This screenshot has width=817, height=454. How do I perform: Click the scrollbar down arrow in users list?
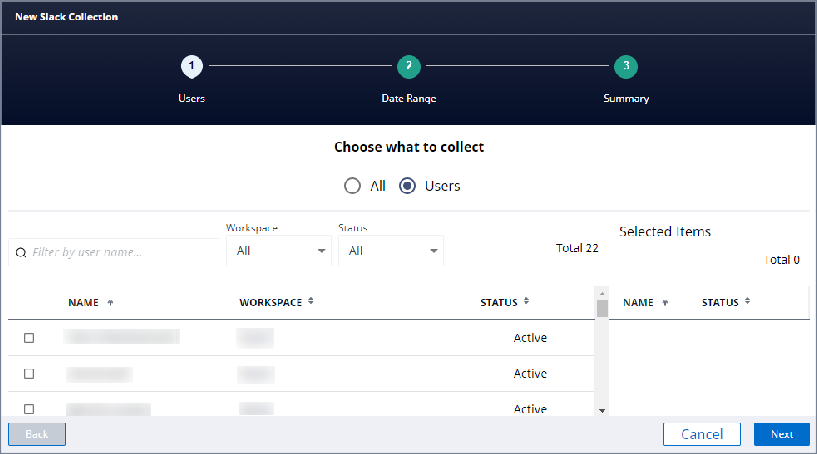click(602, 411)
